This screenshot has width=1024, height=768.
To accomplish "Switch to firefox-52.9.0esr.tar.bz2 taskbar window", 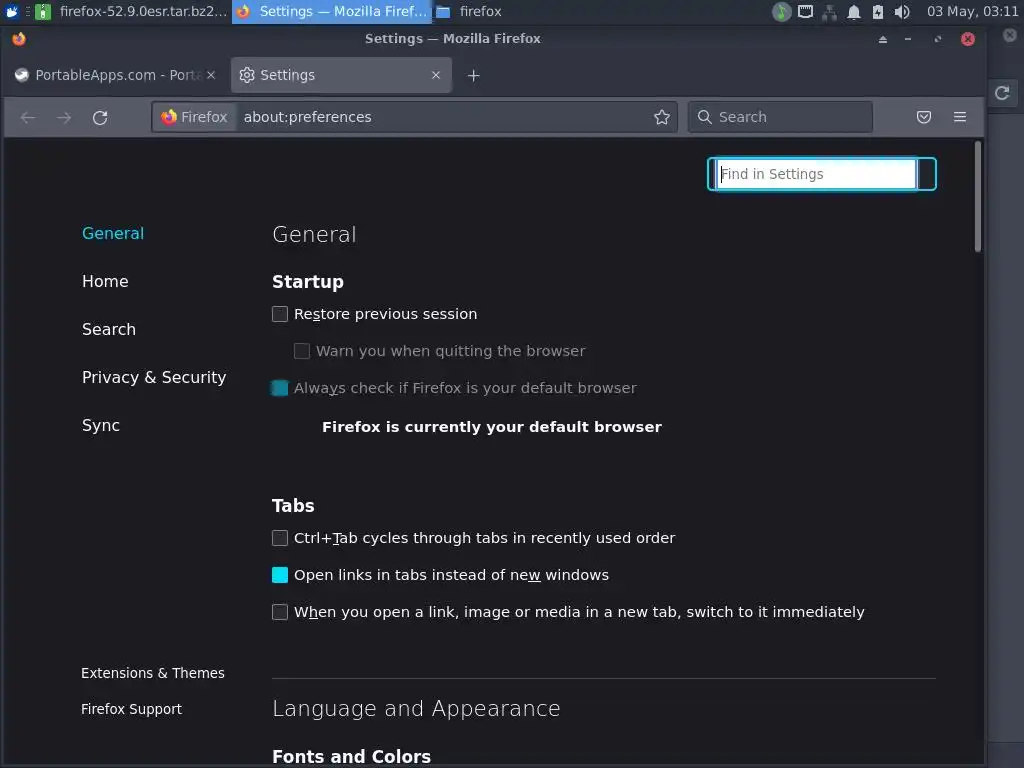I will [x=131, y=12].
